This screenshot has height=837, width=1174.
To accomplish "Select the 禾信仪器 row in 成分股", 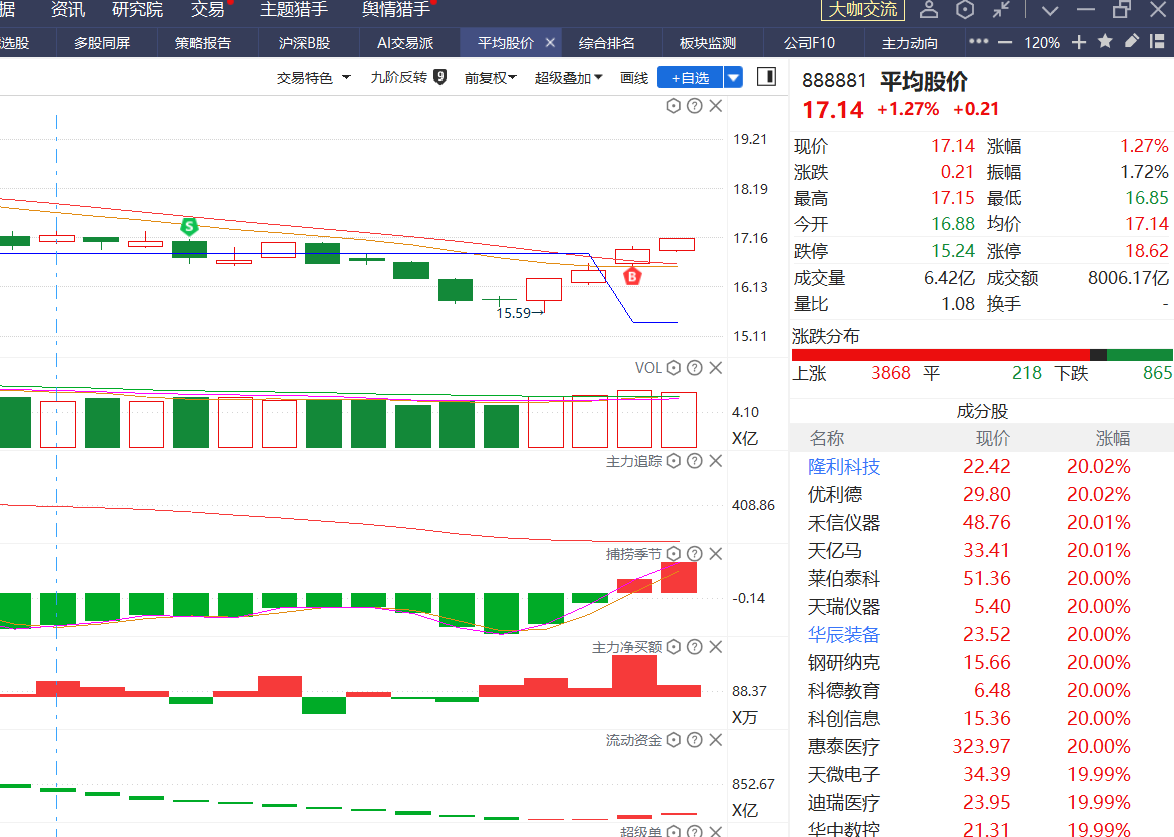I will point(982,523).
